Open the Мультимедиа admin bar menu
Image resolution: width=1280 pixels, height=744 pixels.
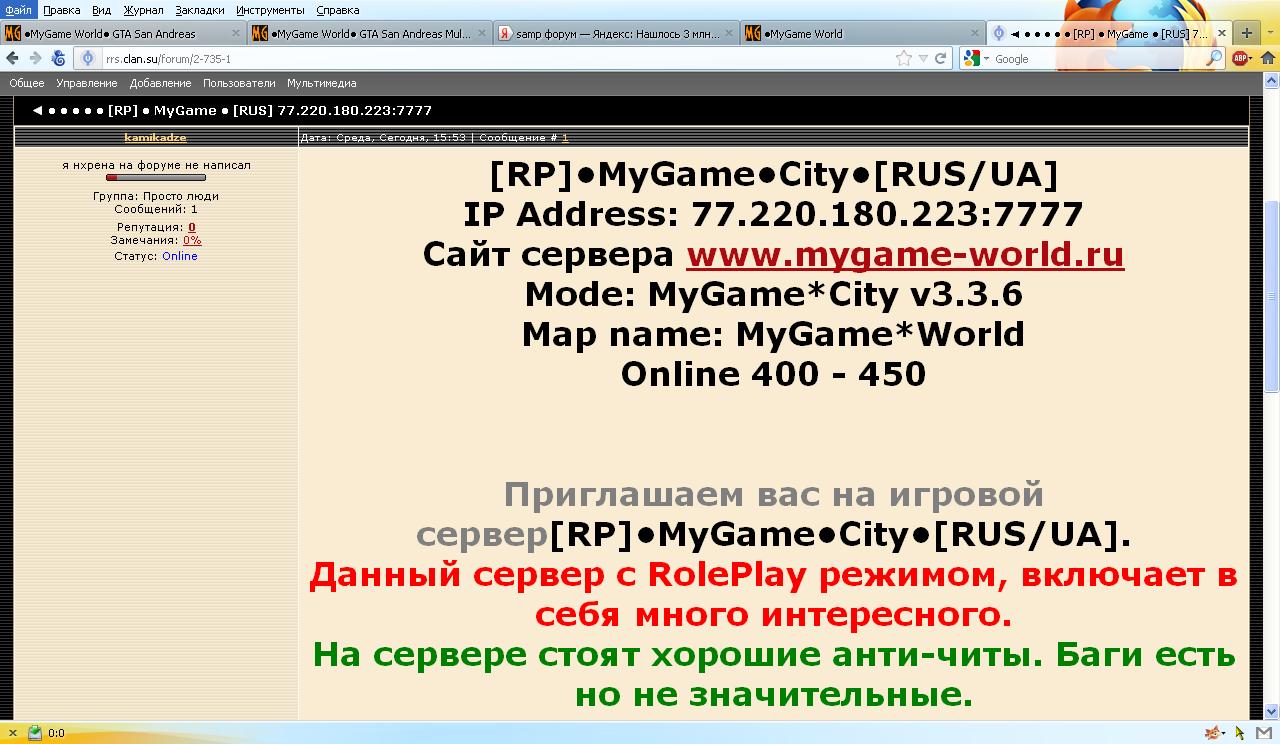(x=321, y=83)
